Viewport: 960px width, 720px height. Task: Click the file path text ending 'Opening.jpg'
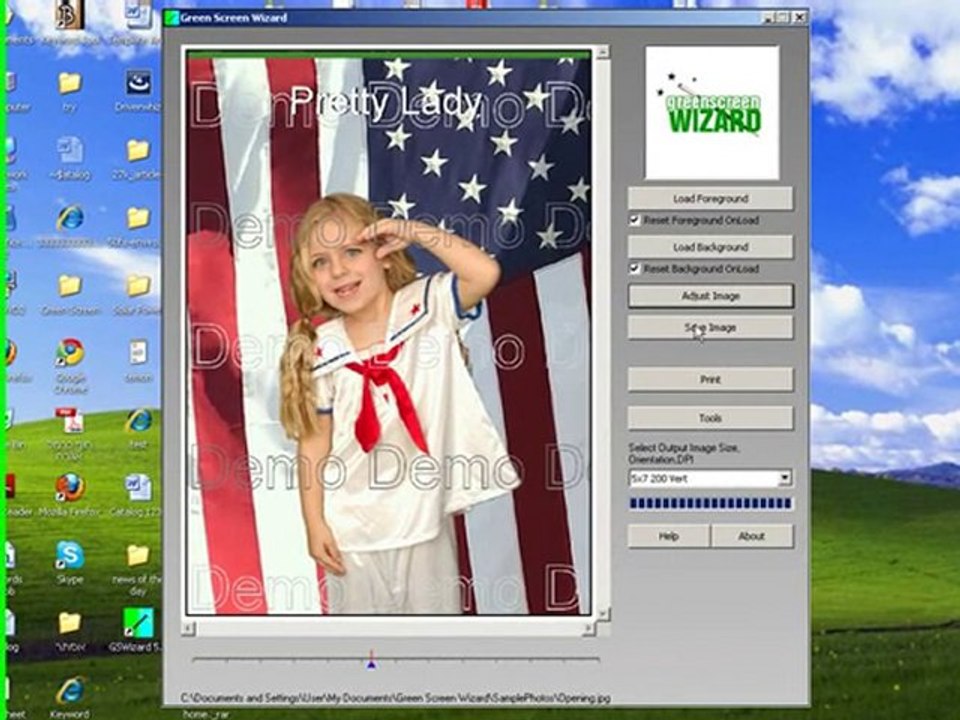[396, 697]
